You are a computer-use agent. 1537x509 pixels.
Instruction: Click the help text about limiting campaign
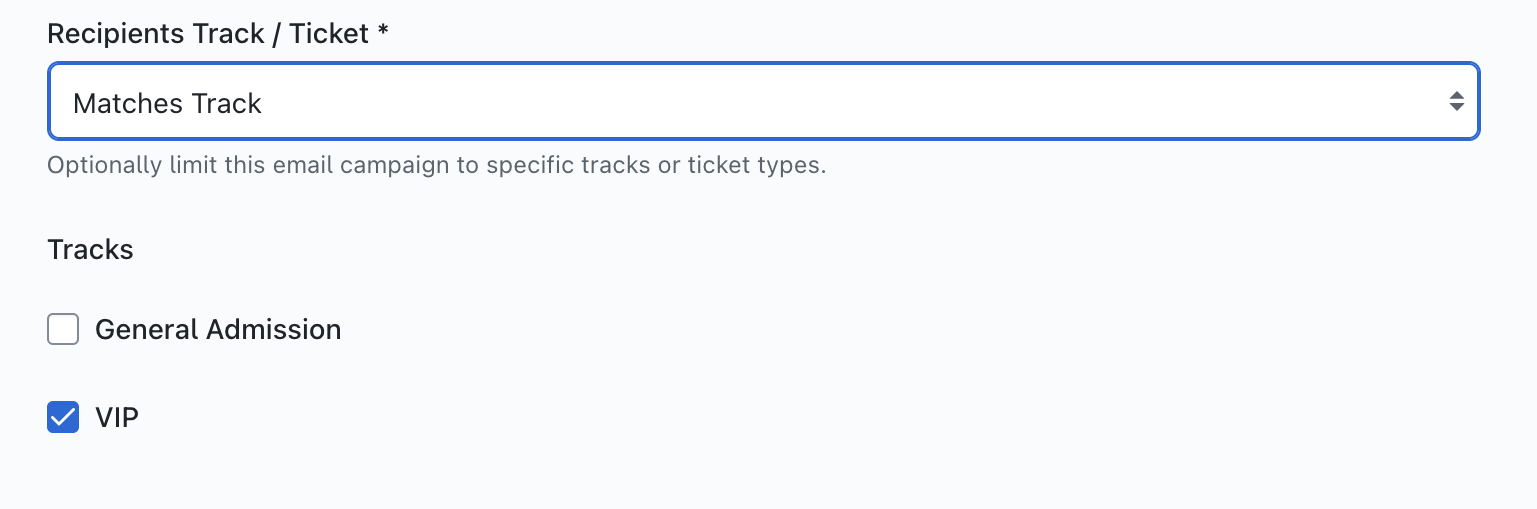(436, 165)
